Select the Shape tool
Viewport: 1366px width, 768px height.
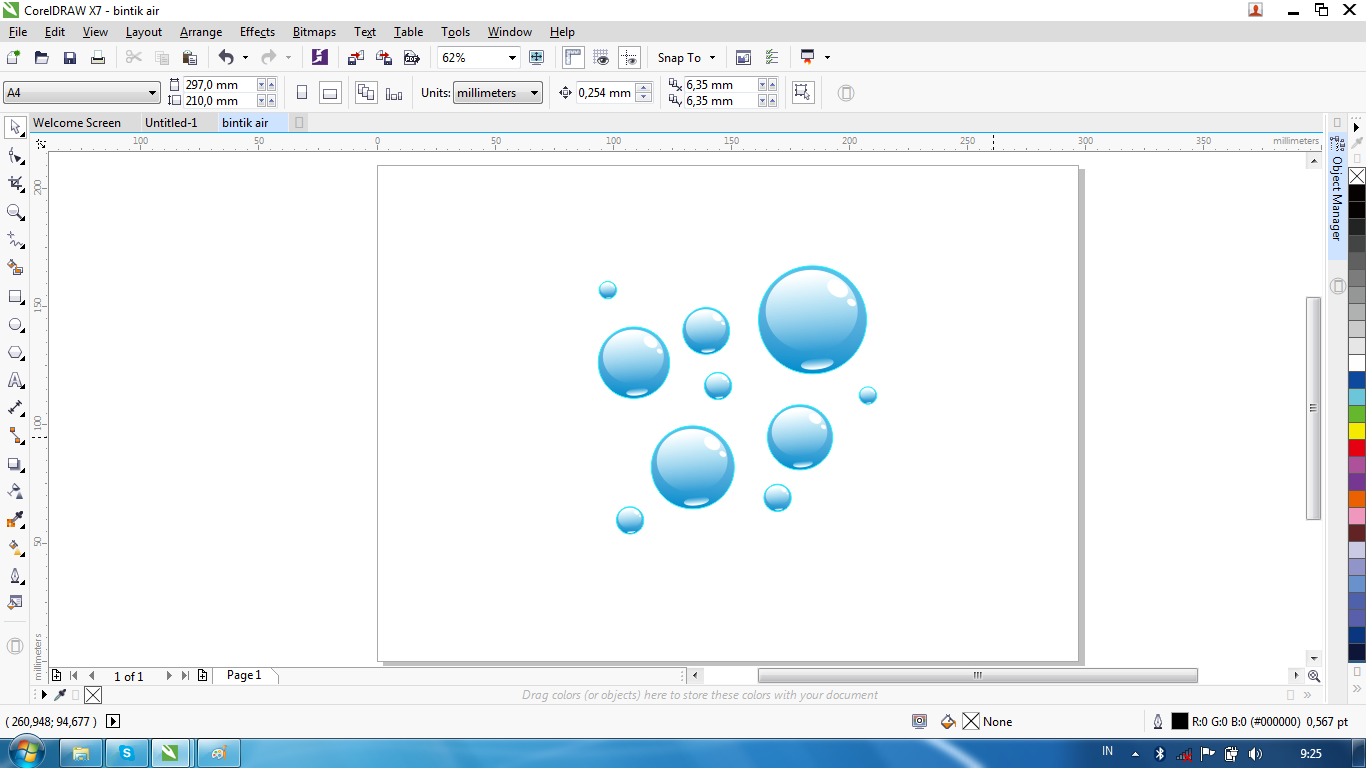14,156
